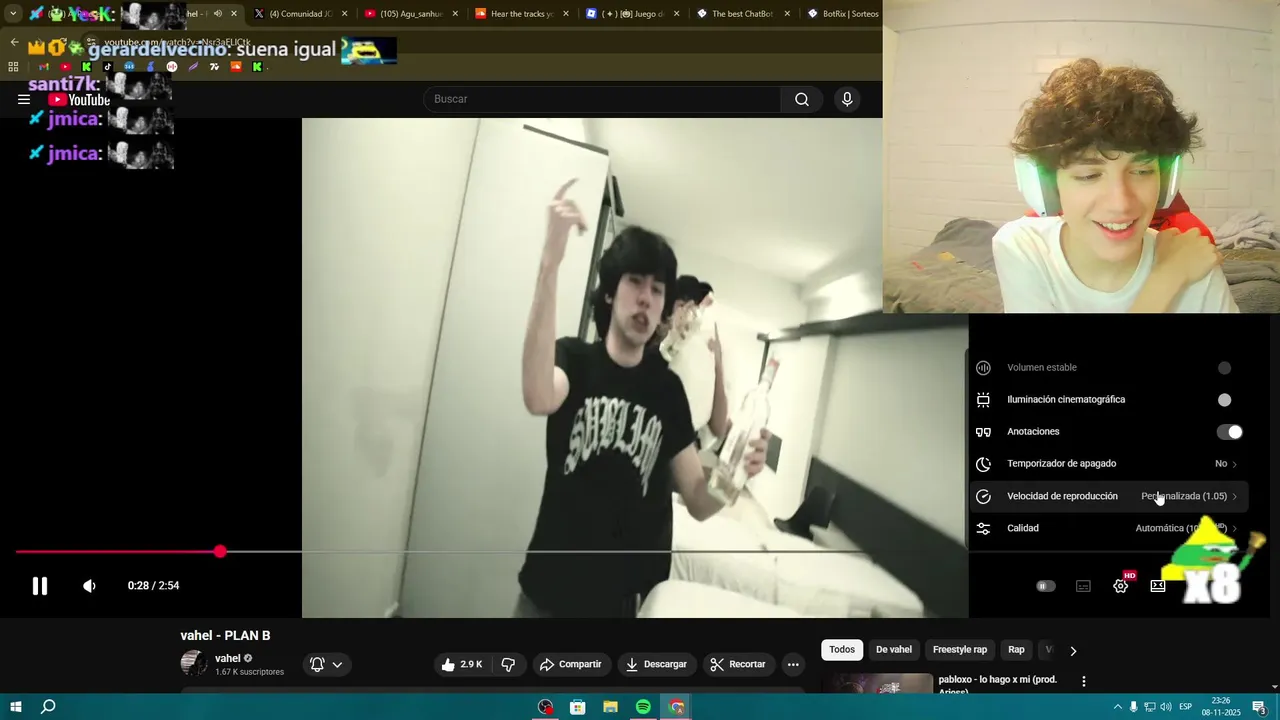
Task: Open Temporizador de apagado submenu
Action: (1108, 464)
